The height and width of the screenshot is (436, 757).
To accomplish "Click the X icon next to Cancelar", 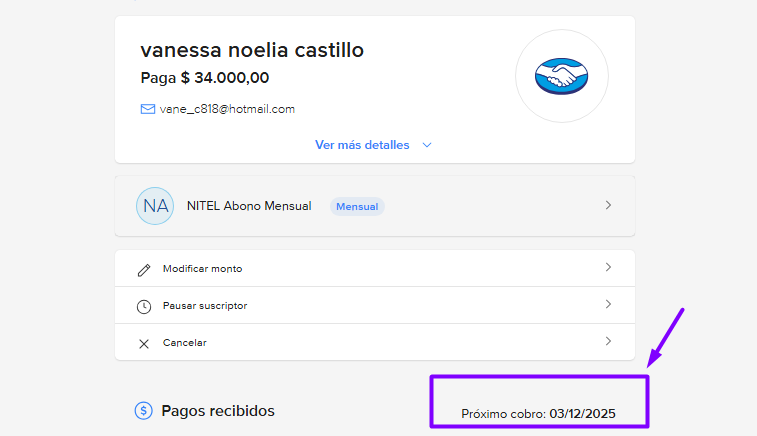I will (x=144, y=343).
